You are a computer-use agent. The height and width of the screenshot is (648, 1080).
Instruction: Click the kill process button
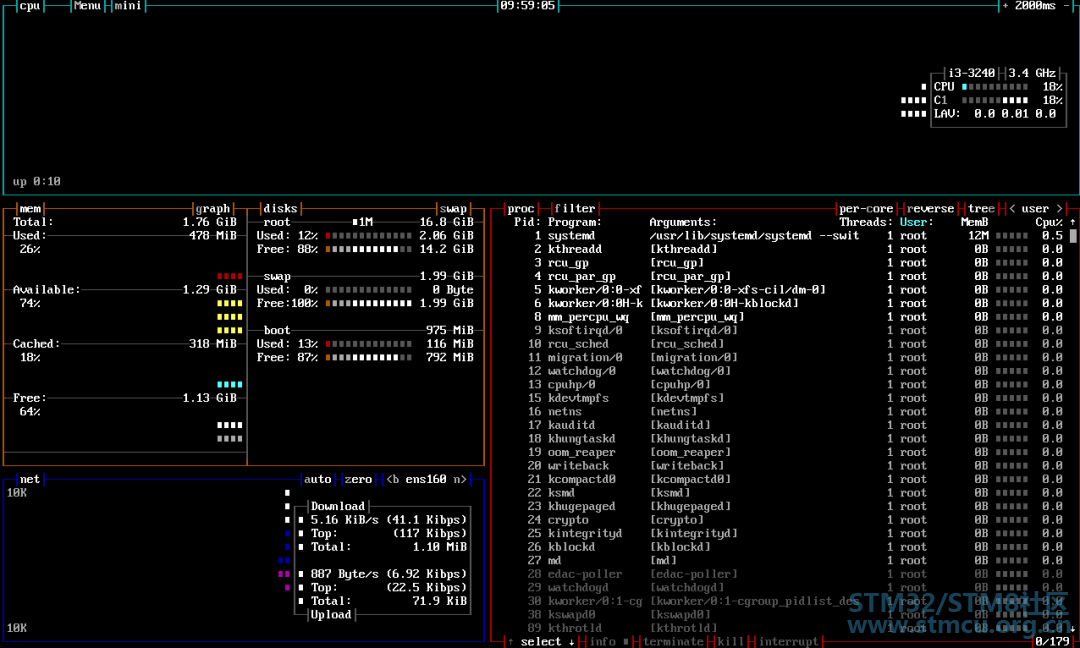730,641
